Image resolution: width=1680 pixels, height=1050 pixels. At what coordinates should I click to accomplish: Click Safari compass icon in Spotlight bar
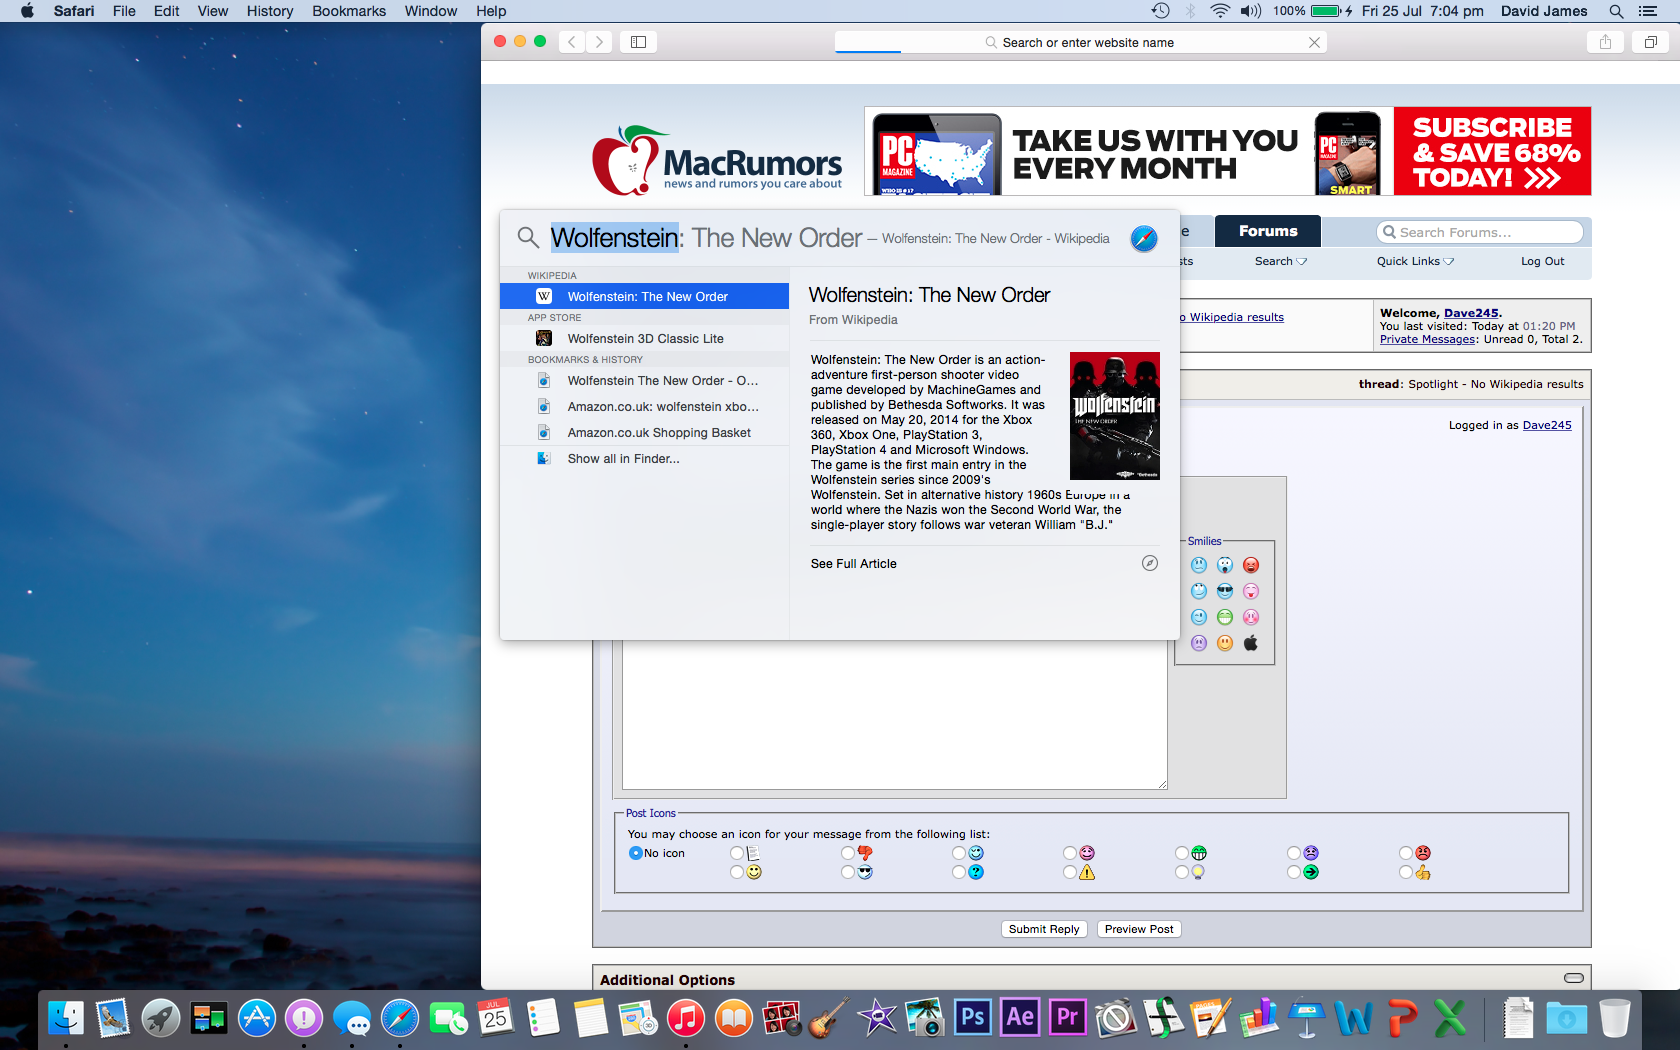(x=1144, y=238)
